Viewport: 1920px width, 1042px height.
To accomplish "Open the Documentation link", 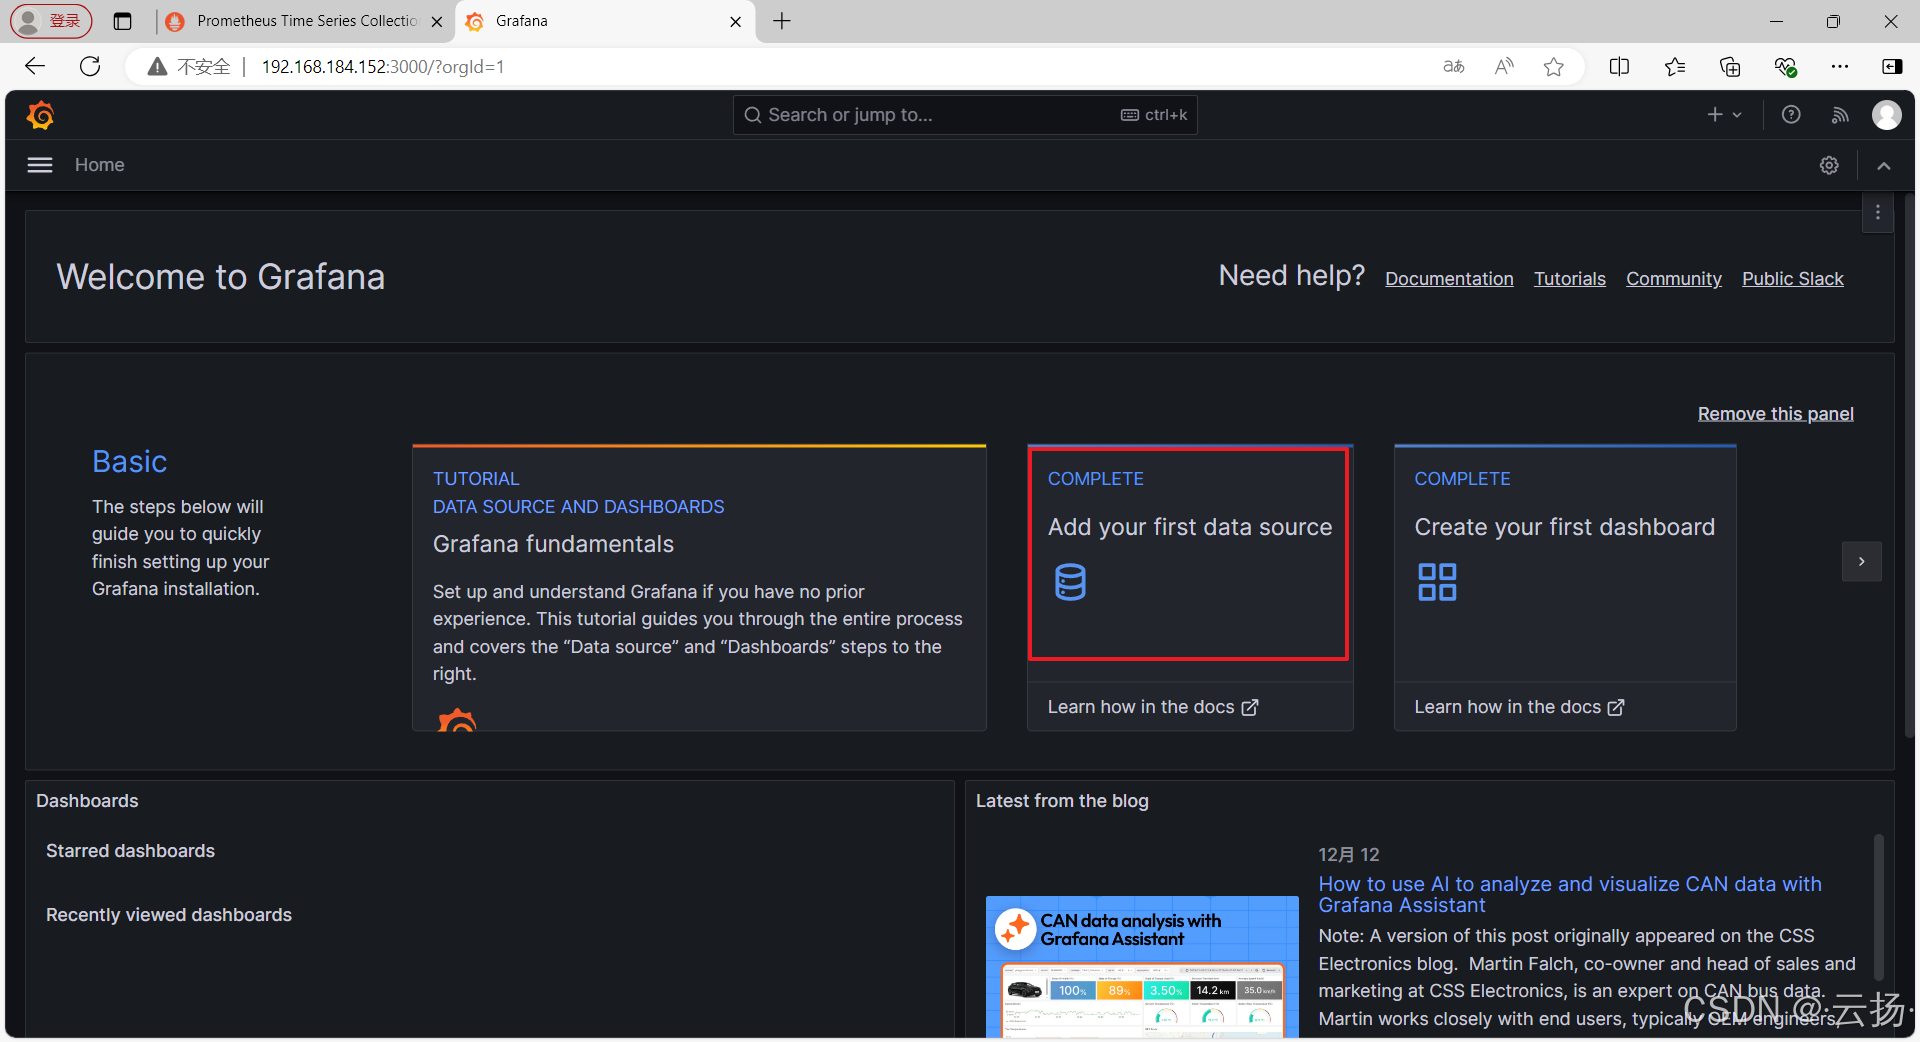I will [x=1449, y=279].
